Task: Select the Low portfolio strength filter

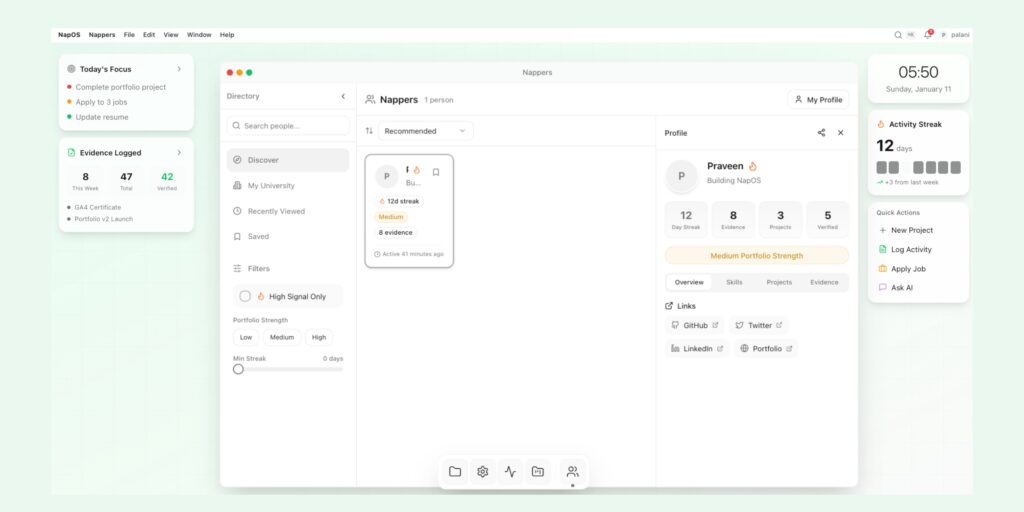Action: pyautogui.click(x=246, y=337)
